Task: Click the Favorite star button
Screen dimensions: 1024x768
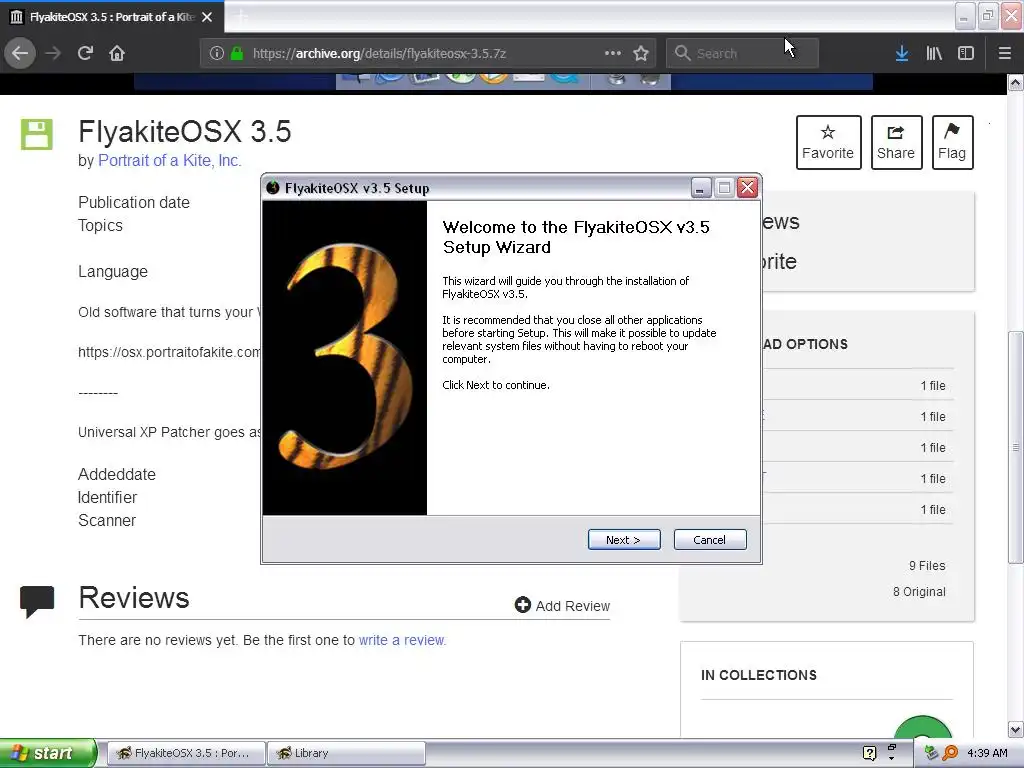Action: click(828, 142)
